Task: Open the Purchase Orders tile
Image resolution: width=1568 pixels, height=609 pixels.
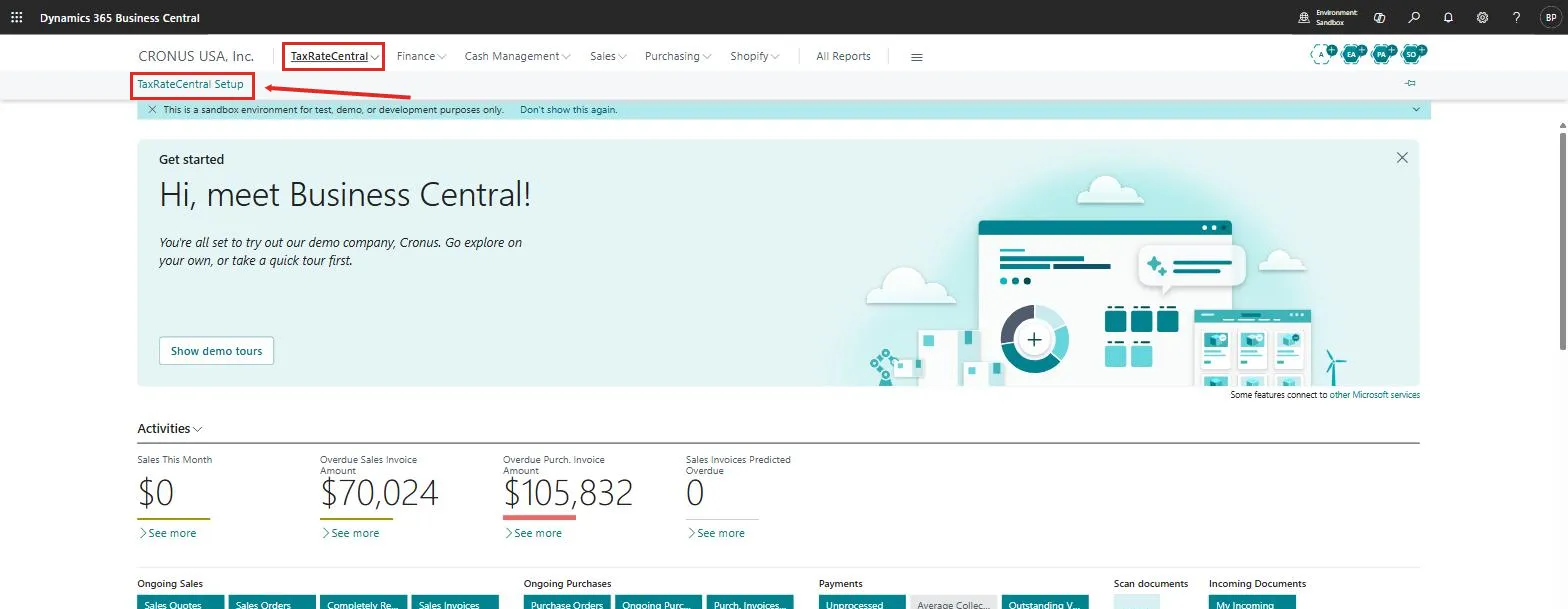Action: coord(568,602)
